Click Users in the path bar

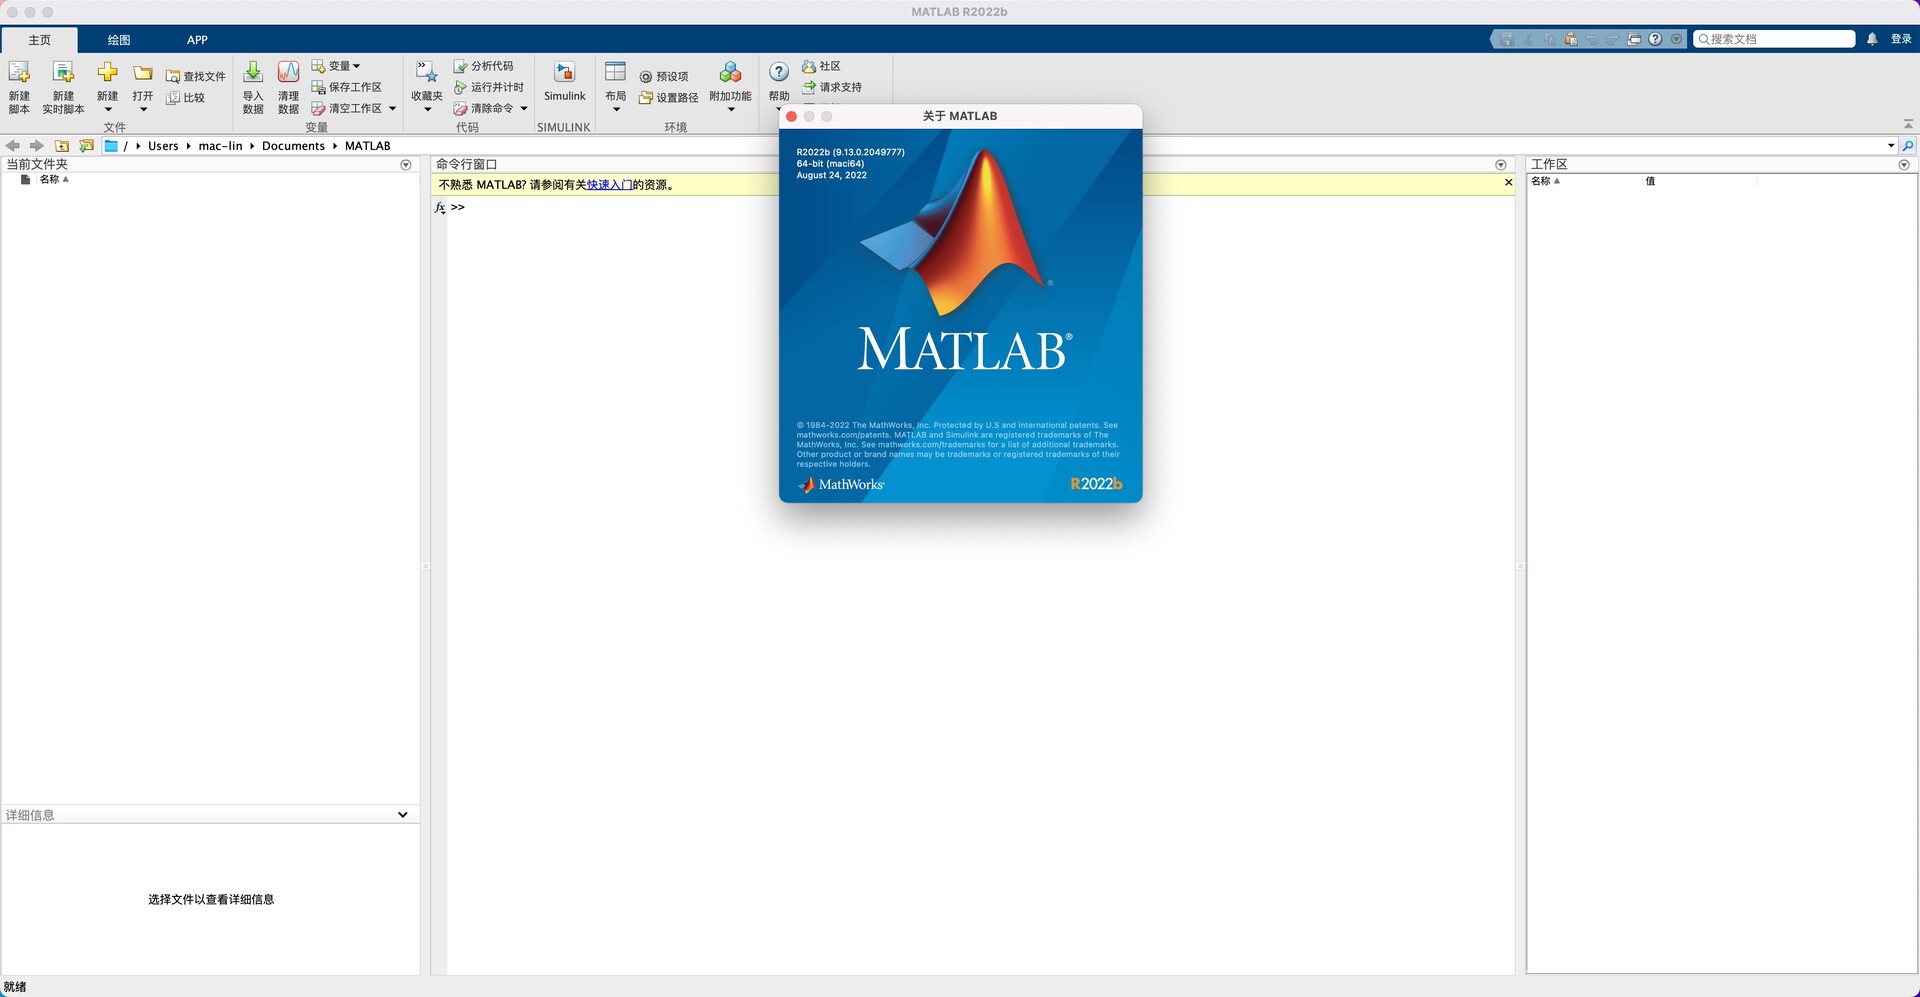(163, 146)
